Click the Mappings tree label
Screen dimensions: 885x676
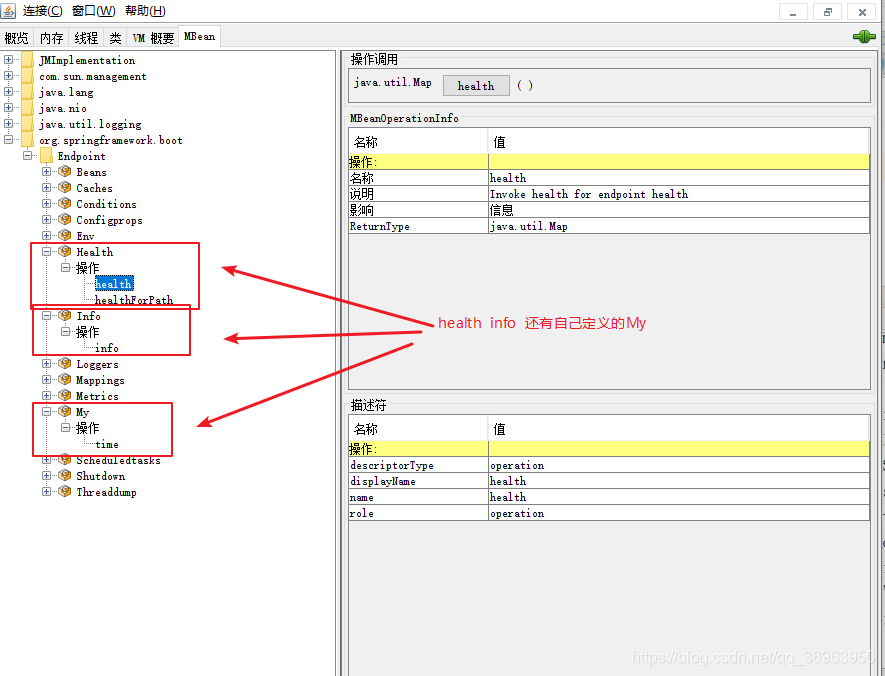coord(100,380)
